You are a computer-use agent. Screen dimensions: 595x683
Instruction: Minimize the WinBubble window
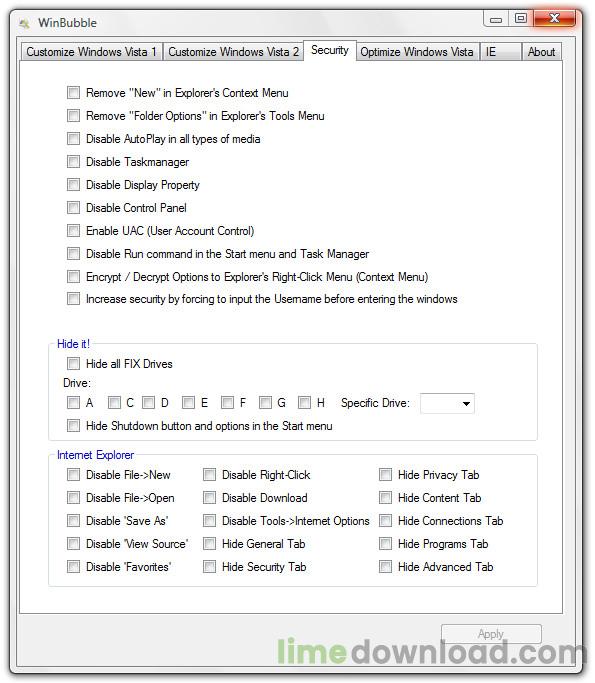[x=496, y=19]
